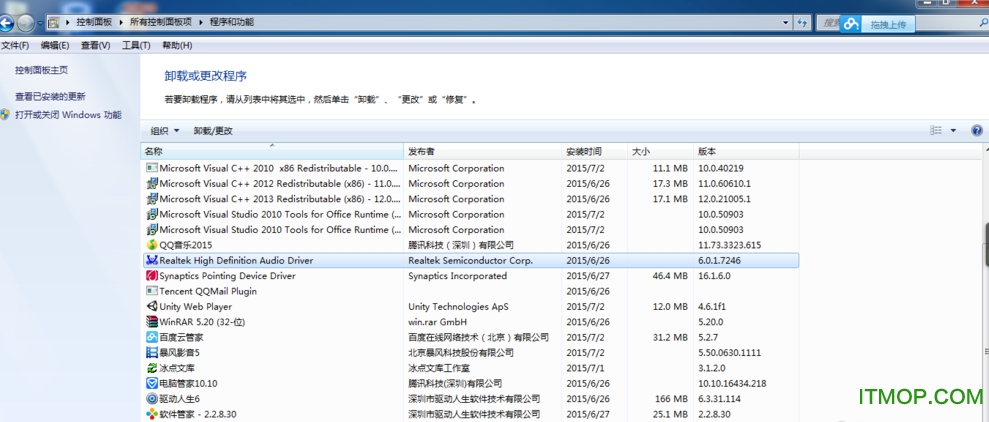
Task: Expand the recent pages arrow by navigation buttons
Action: click(x=40, y=24)
